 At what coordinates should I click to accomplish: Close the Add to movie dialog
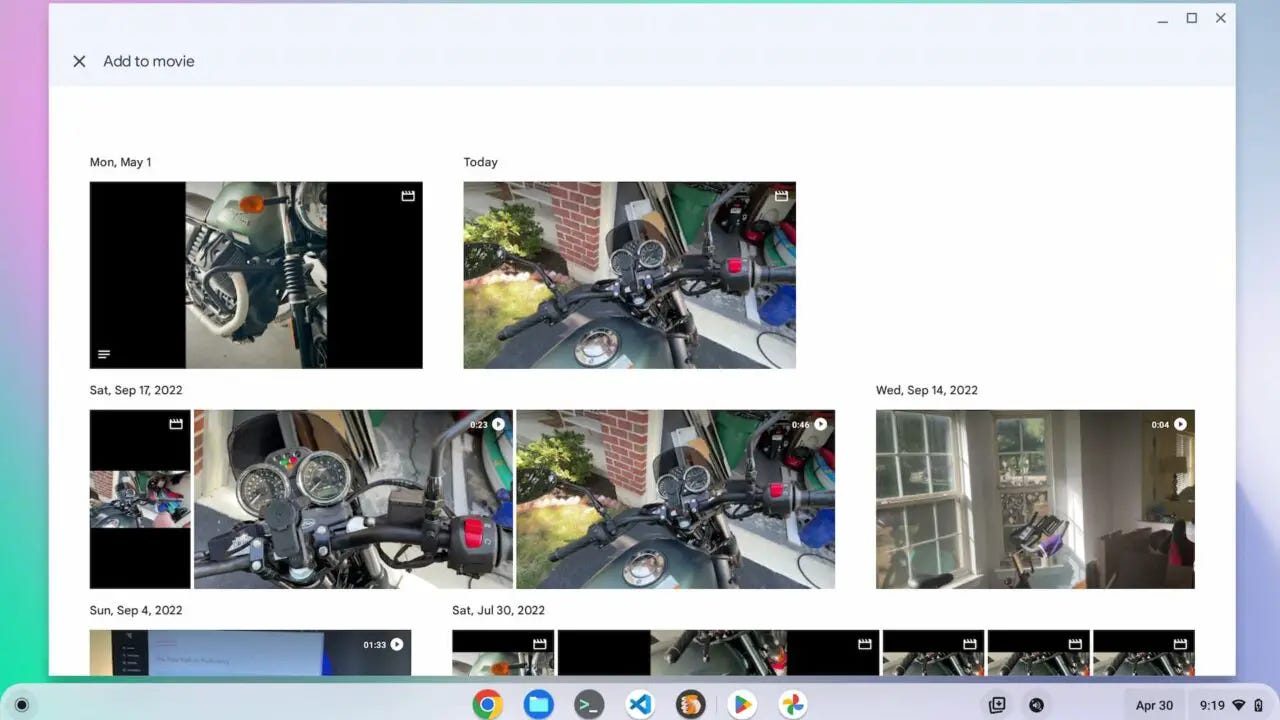(79, 61)
